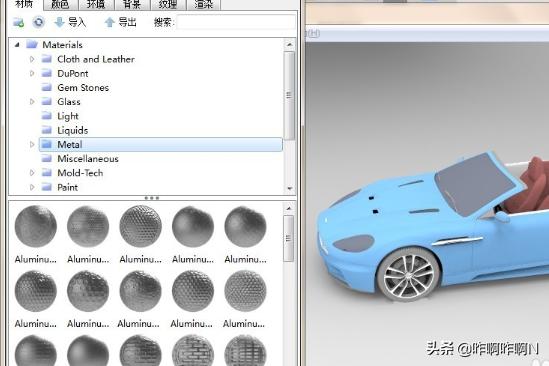549x366 pixels.
Task: Select the Light folder icon
Action: point(47,116)
